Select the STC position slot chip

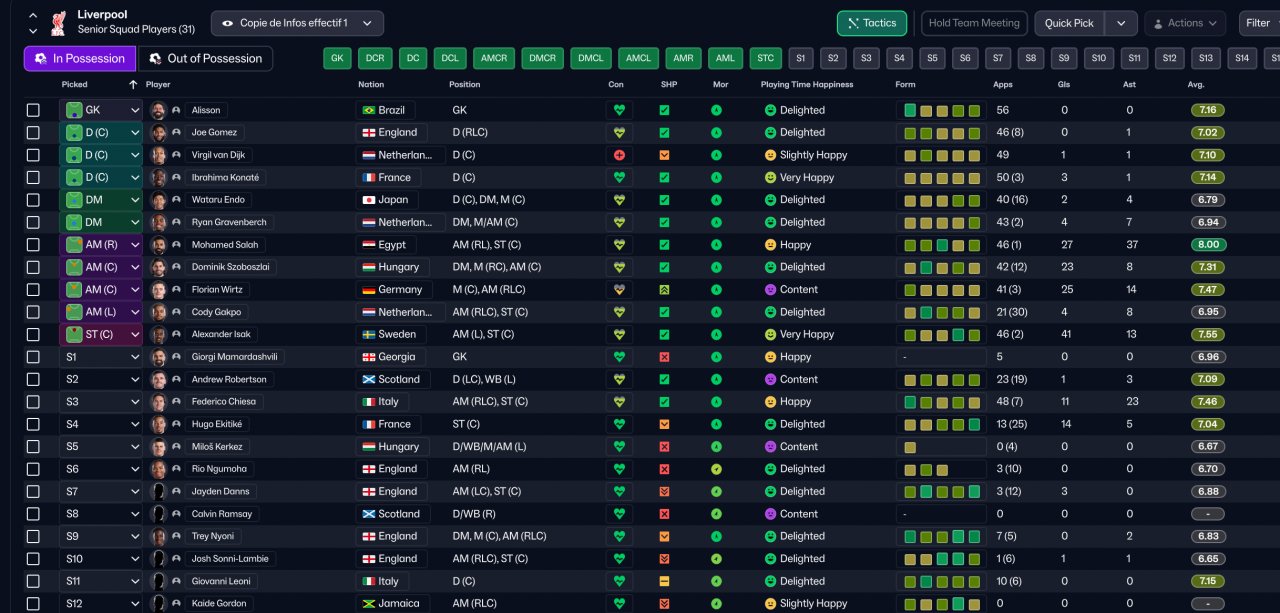coord(765,58)
